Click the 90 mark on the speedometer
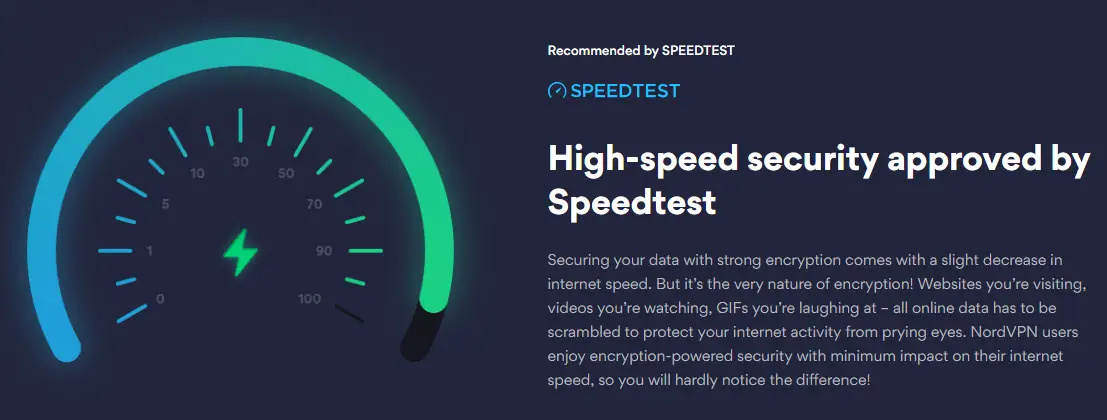1107x420 pixels. [x=324, y=251]
